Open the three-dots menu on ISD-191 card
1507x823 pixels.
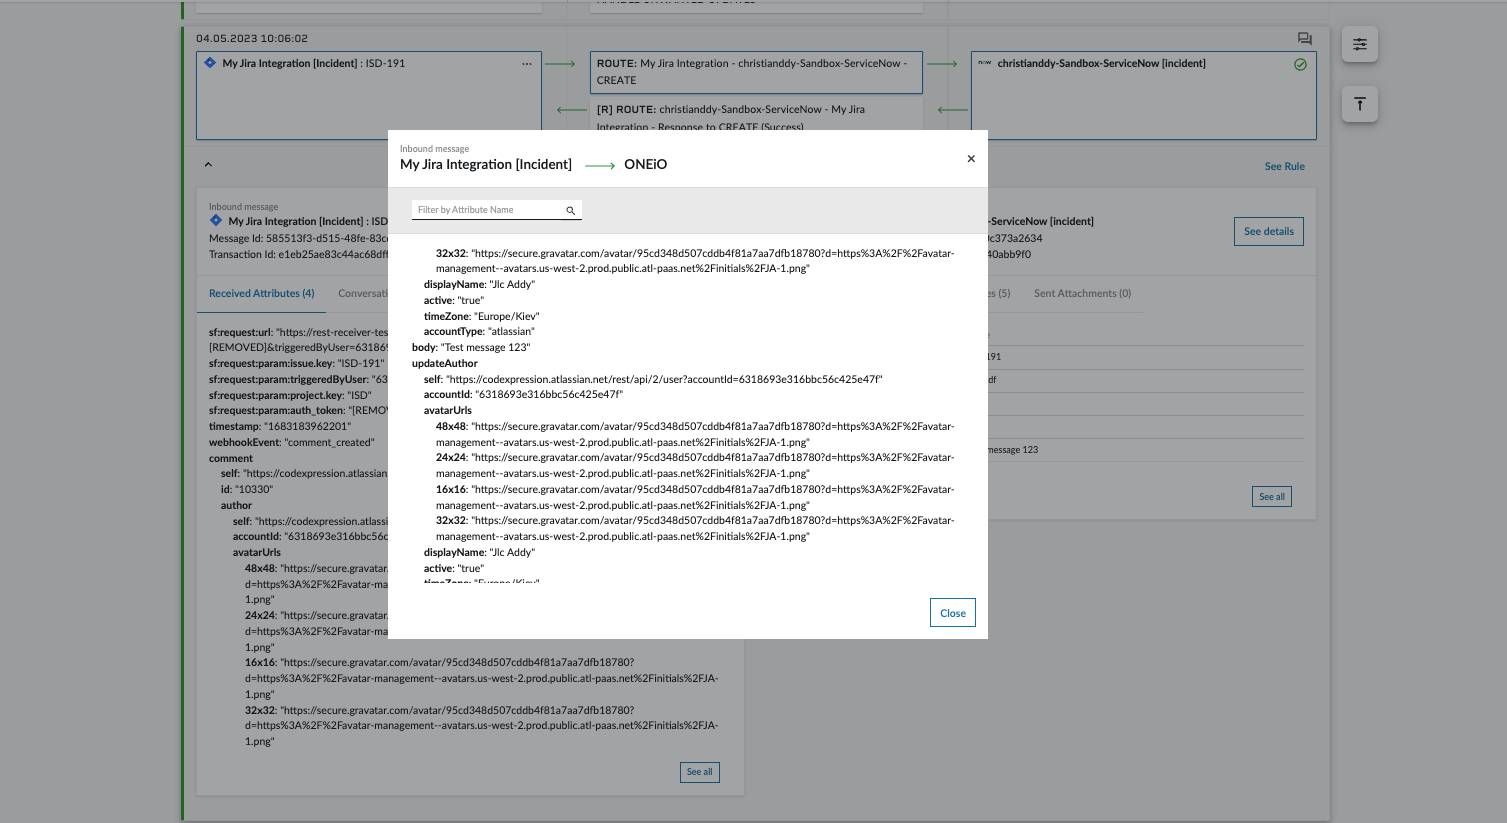527,64
